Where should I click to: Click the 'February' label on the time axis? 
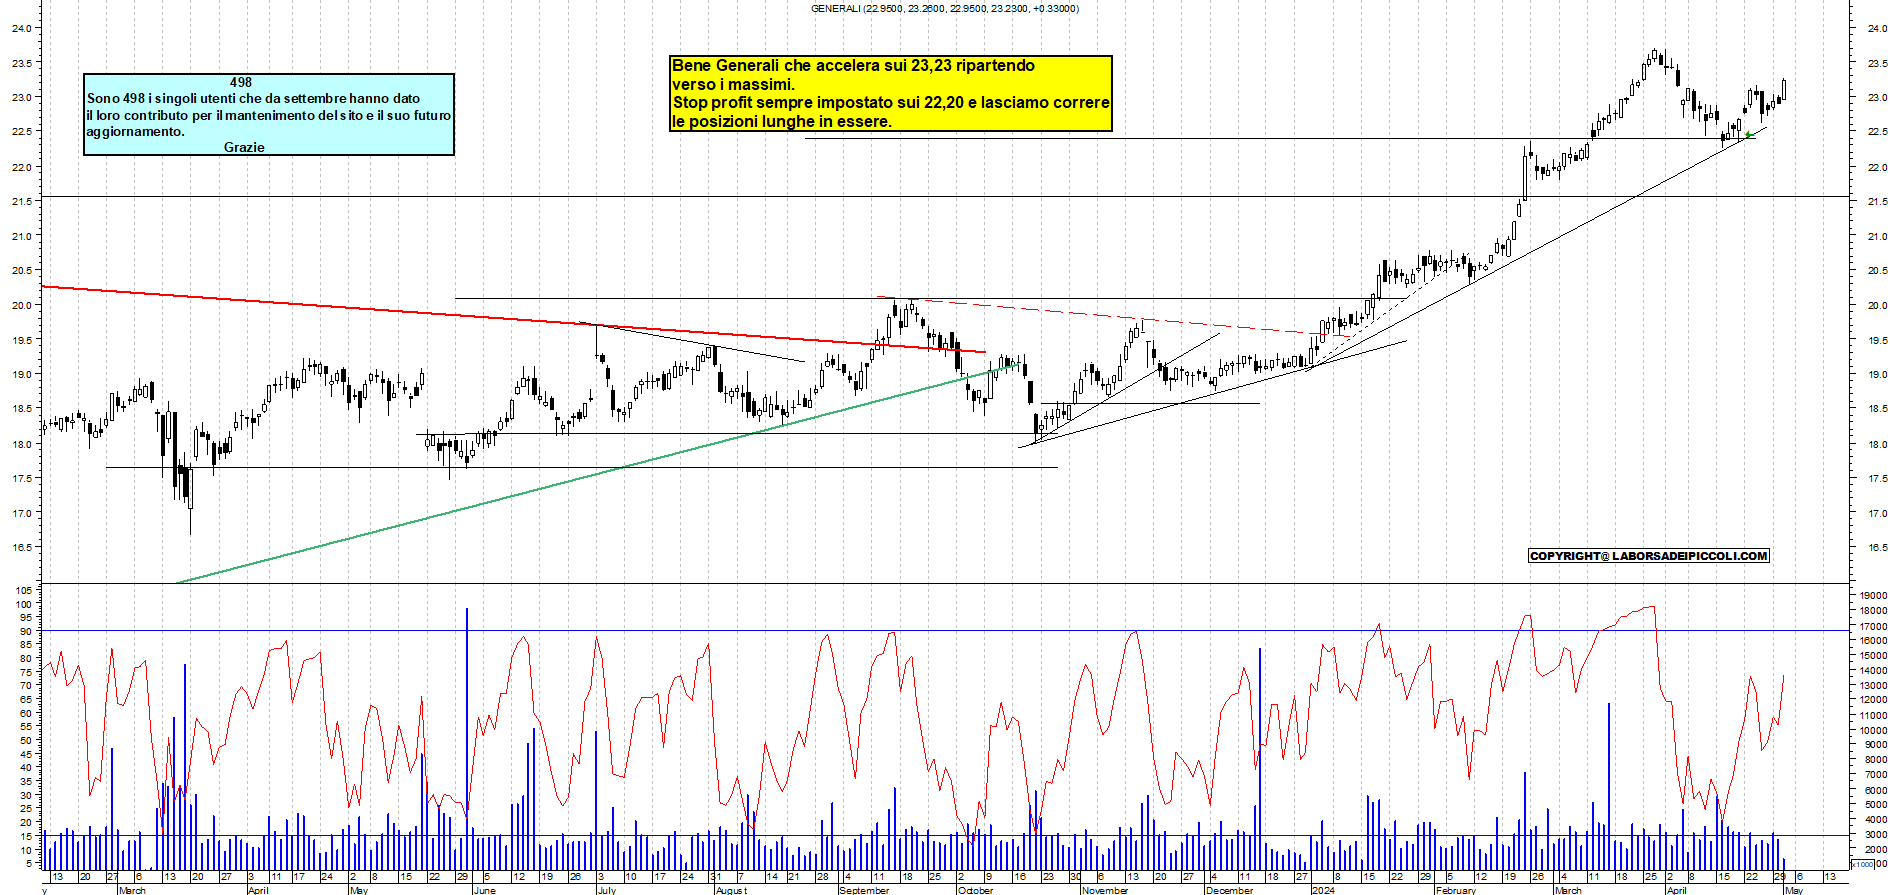(x=1456, y=889)
